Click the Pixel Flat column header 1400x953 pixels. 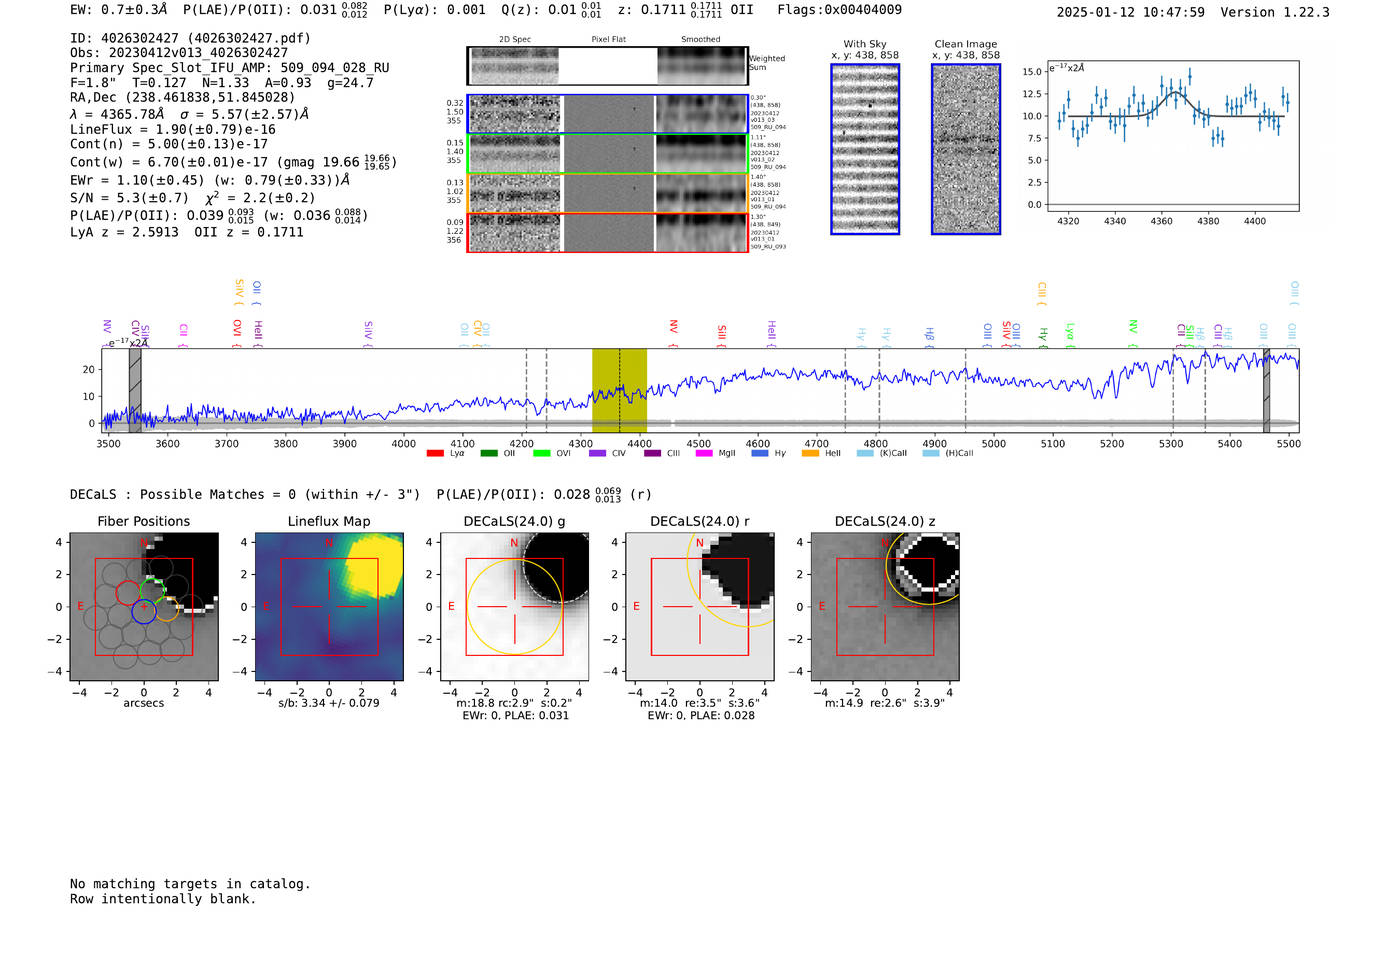(x=608, y=40)
